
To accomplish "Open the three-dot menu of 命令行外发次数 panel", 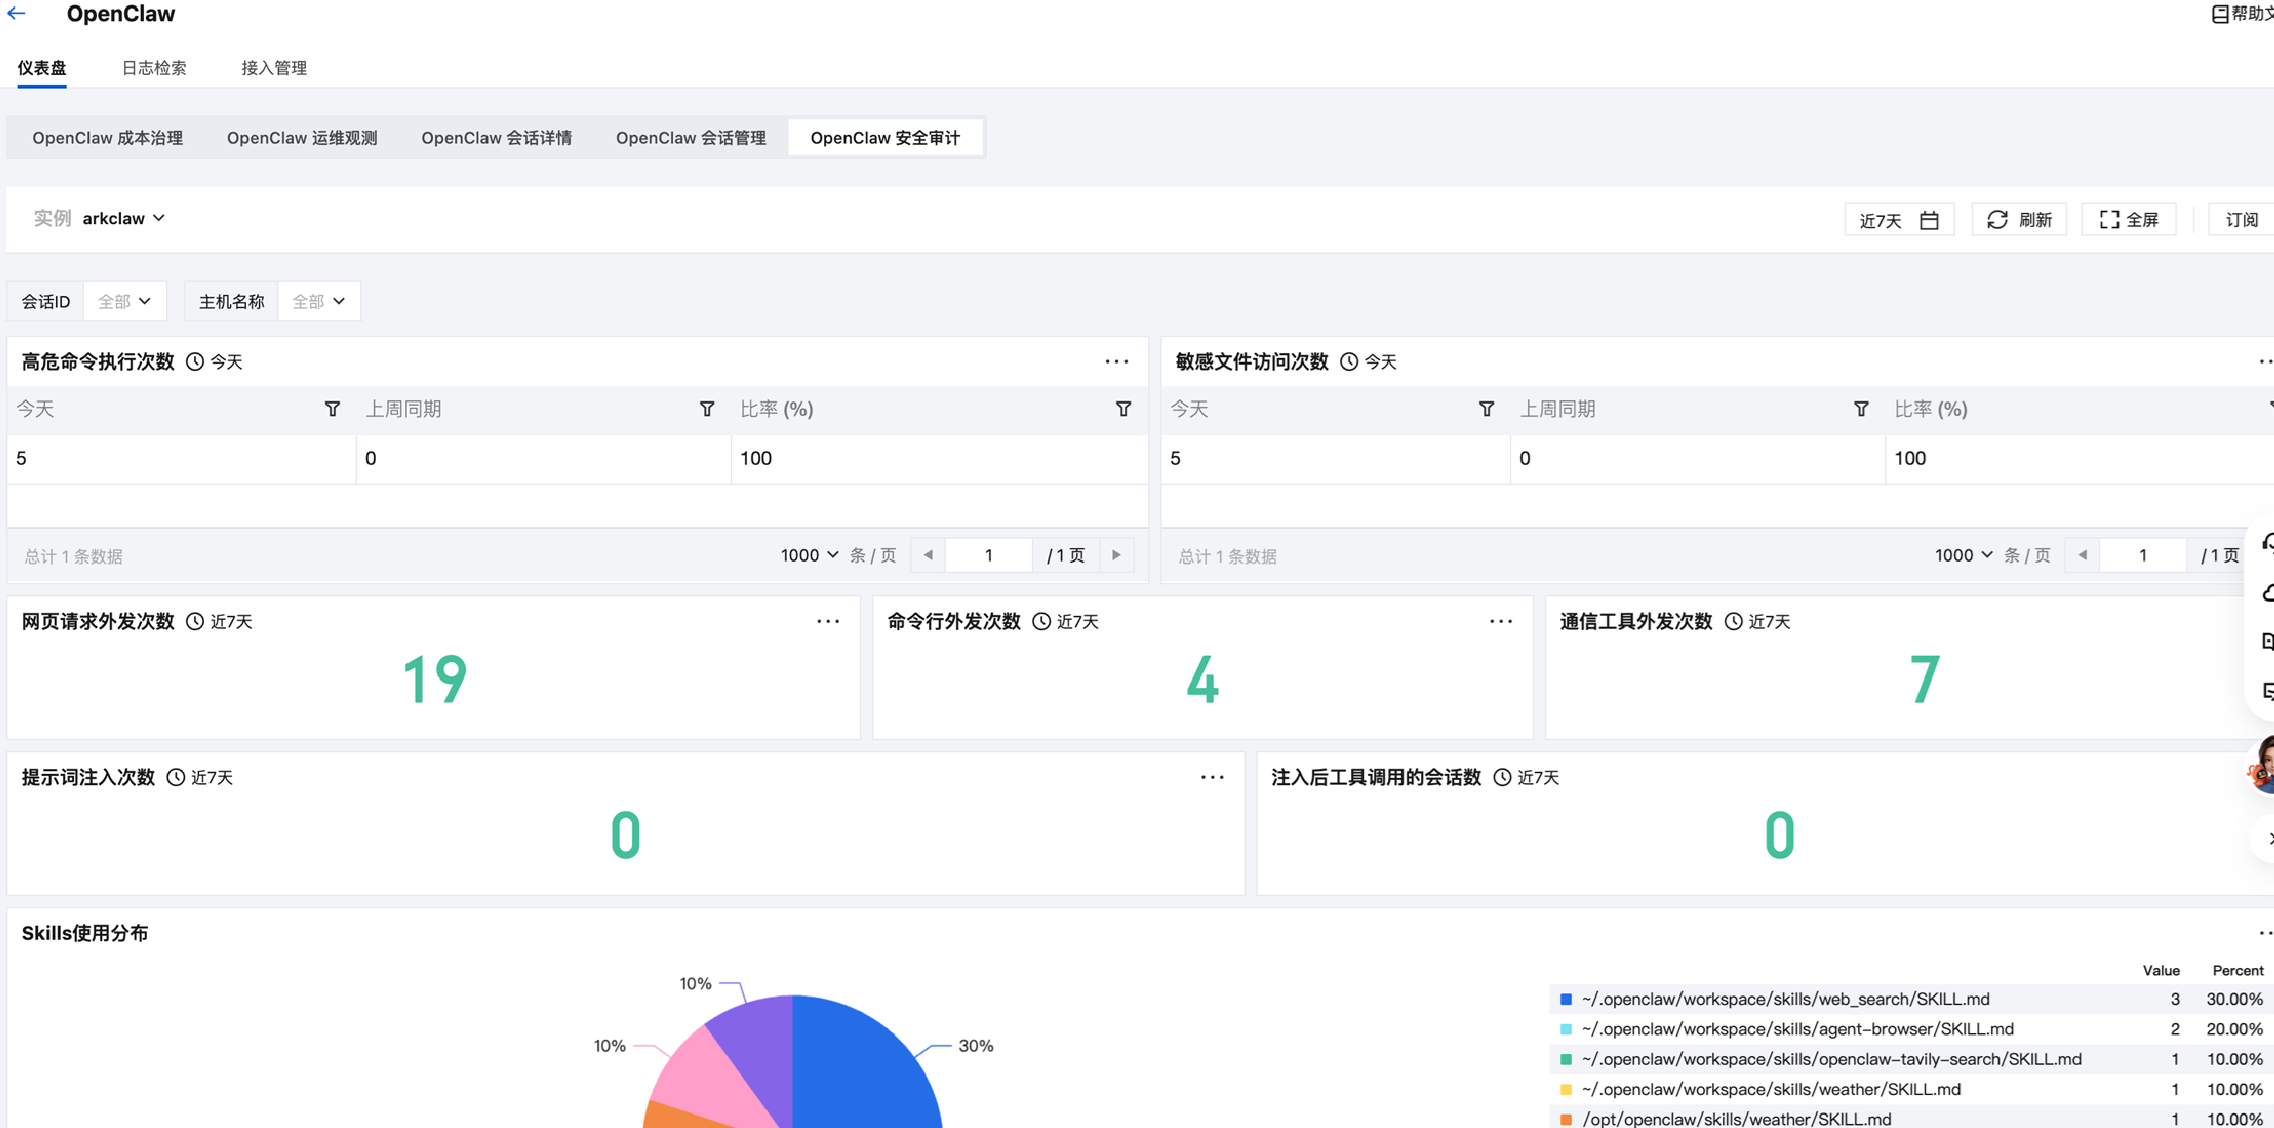I will point(1500,621).
